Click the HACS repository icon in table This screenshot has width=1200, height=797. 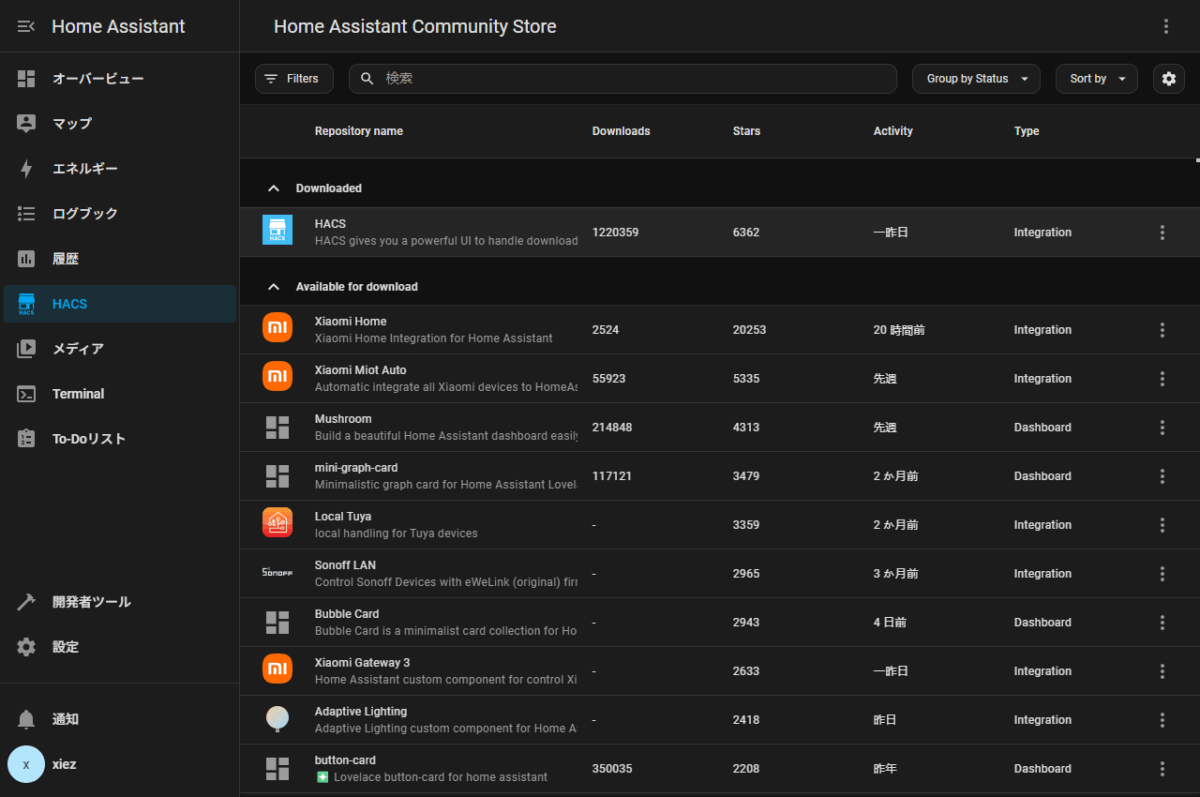[277, 231]
